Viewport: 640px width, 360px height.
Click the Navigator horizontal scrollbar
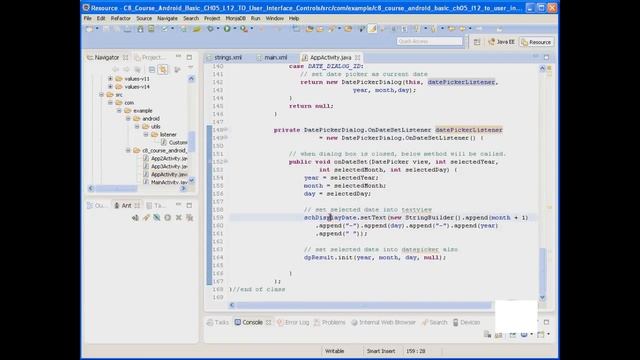(137, 188)
